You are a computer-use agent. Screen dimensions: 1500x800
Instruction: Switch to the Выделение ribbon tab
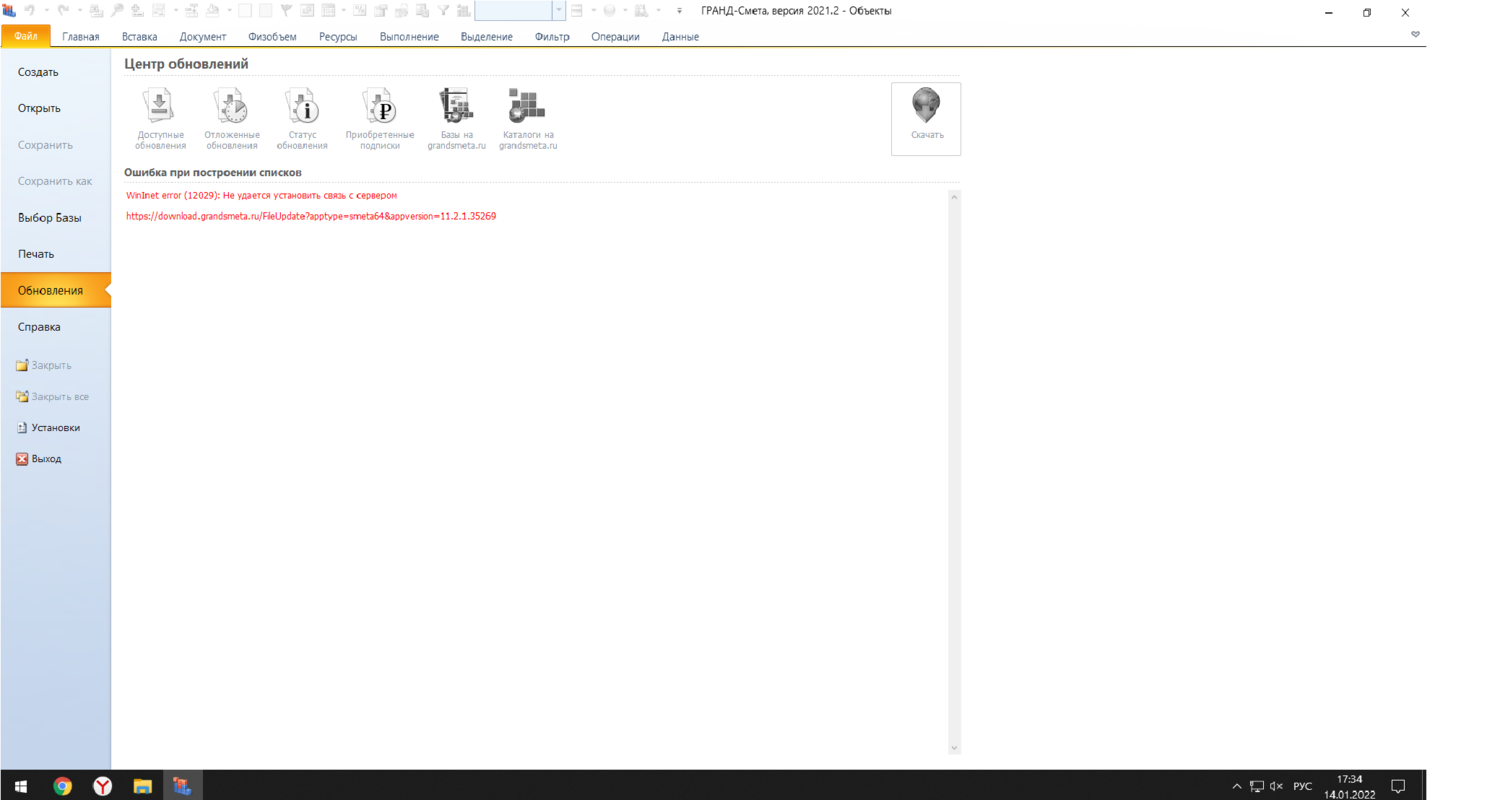486,37
